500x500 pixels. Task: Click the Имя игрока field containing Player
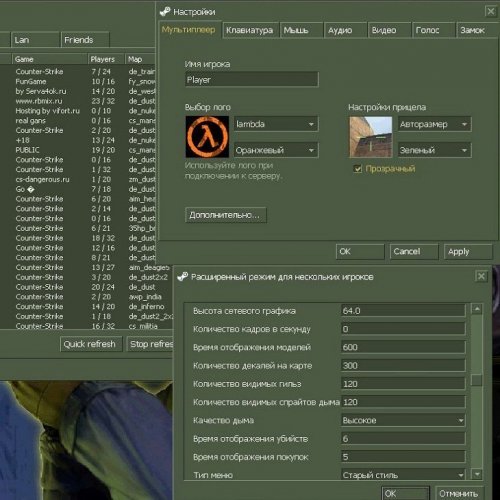point(252,80)
